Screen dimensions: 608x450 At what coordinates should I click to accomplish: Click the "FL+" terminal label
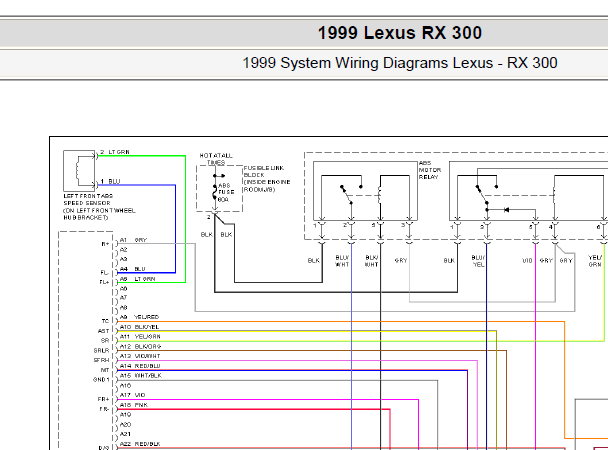coord(104,282)
